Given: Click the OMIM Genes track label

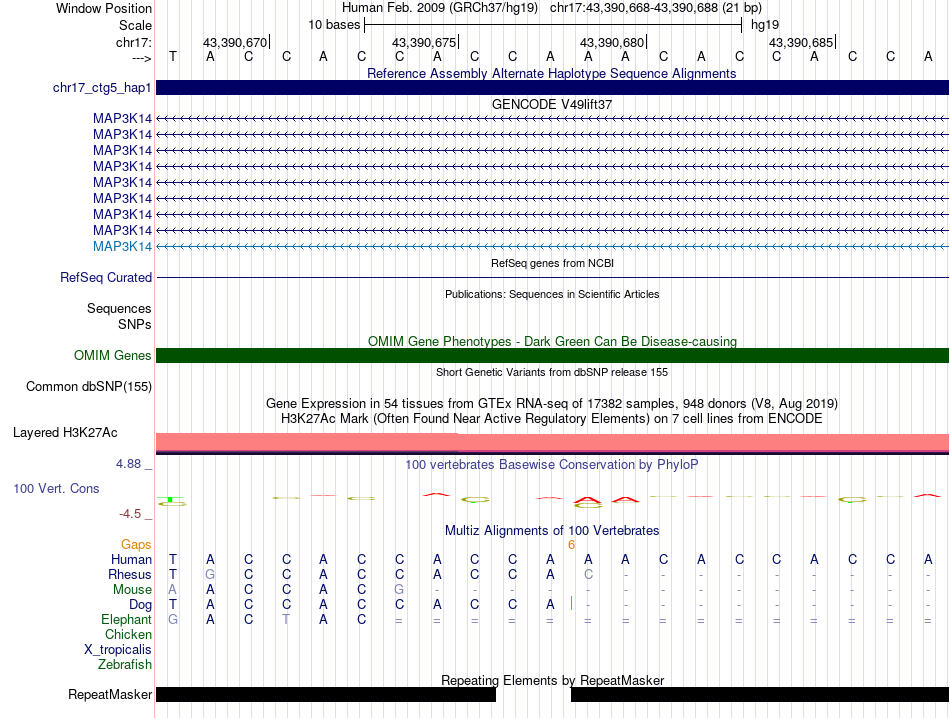Looking at the screenshot, I should pyautogui.click(x=113, y=356).
